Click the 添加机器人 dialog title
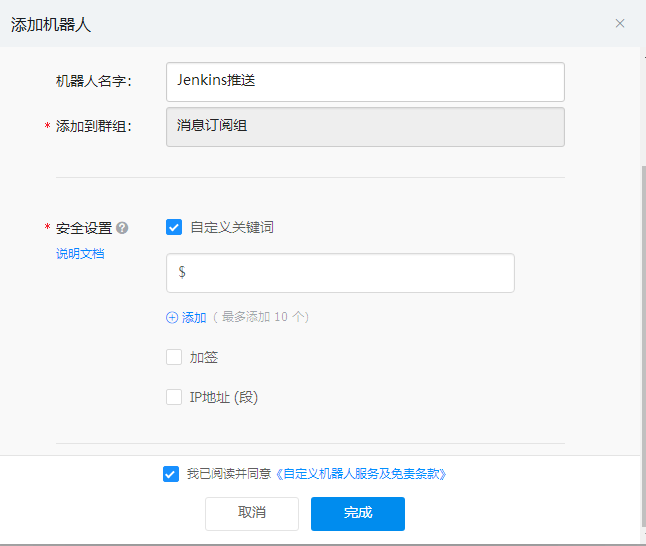This screenshot has width=646, height=546. [51, 25]
